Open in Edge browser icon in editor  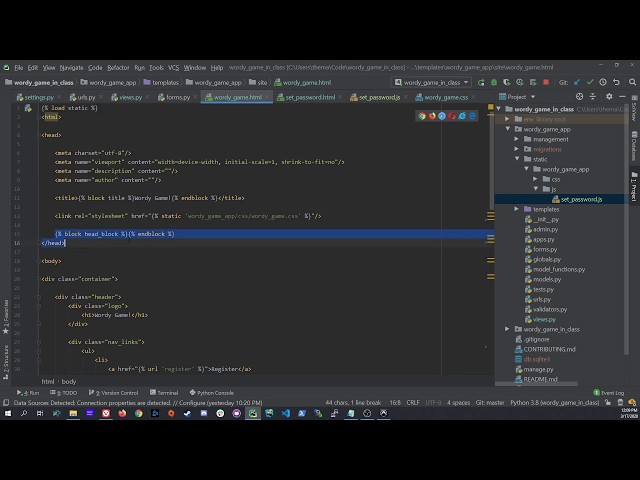472,116
